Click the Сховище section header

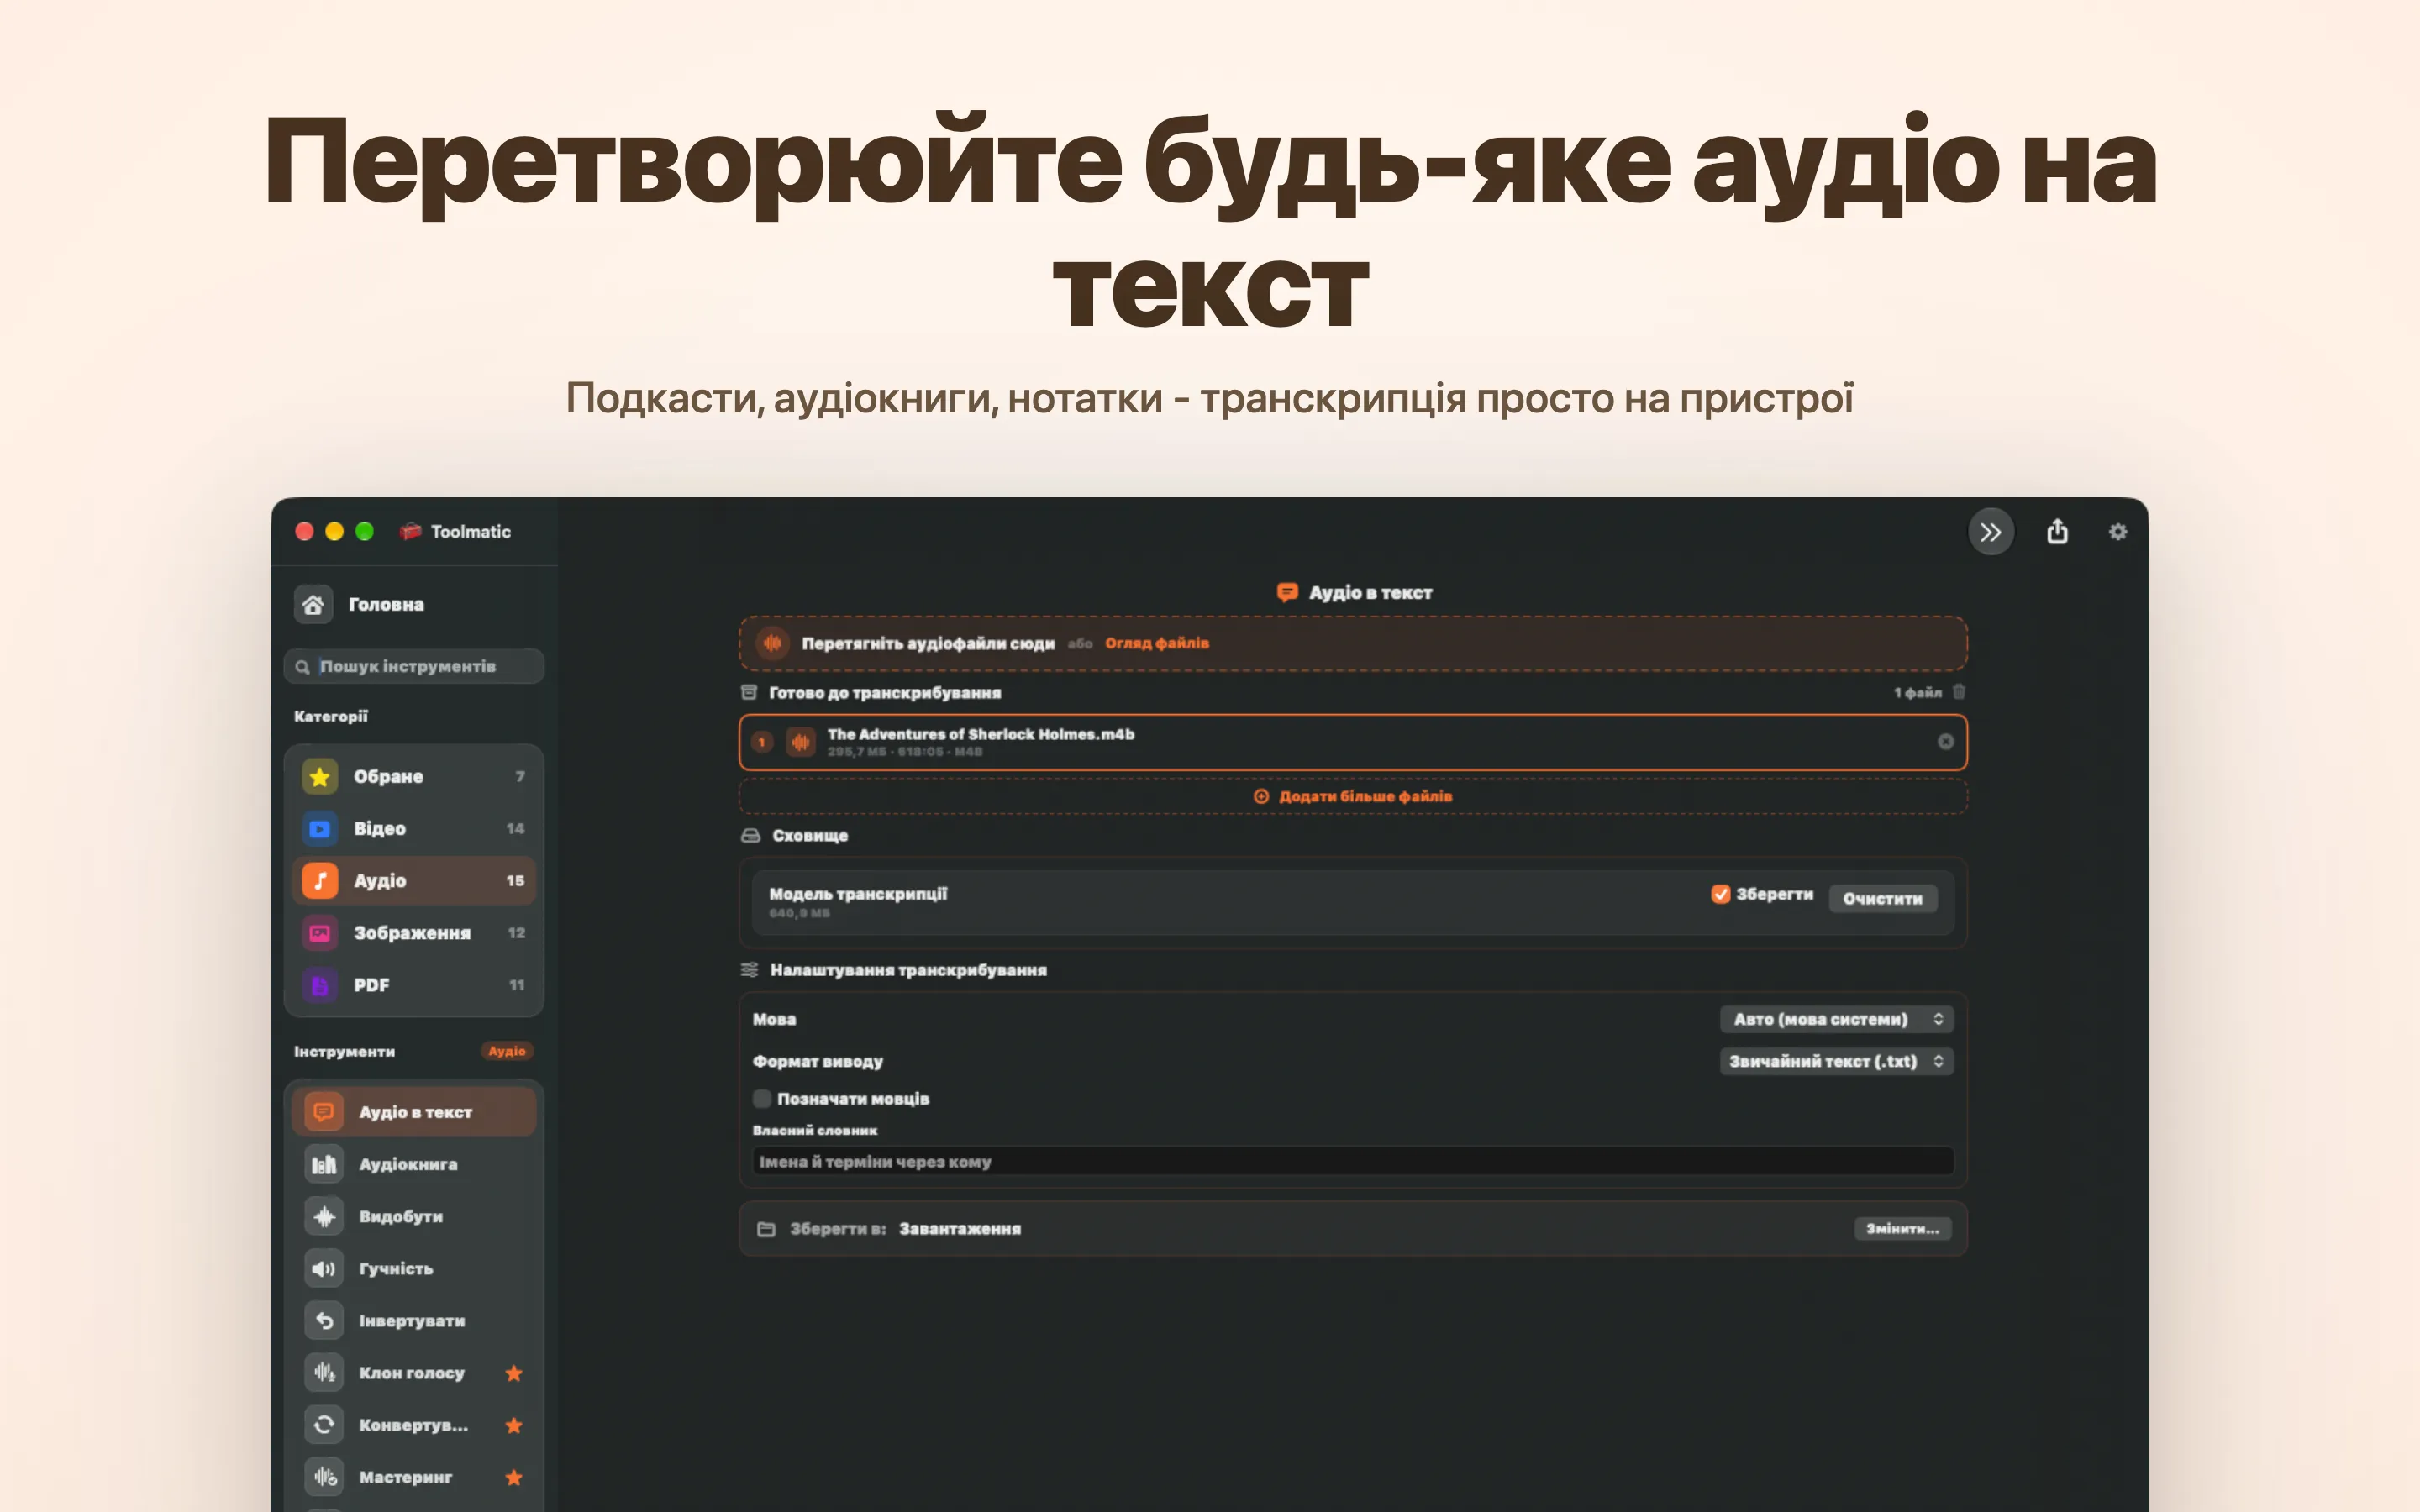pyautogui.click(x=809, y=835)
